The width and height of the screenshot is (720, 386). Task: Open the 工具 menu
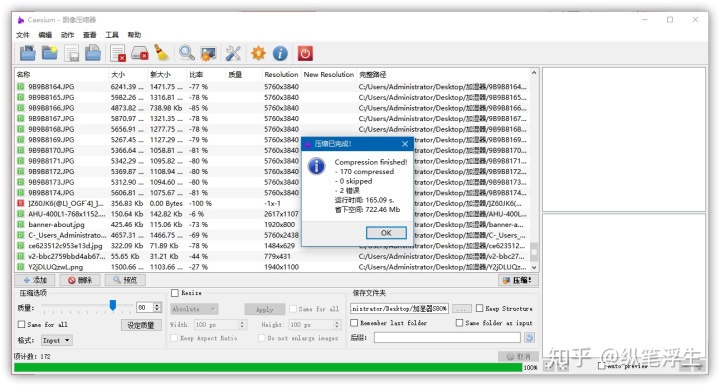(112, 35)
